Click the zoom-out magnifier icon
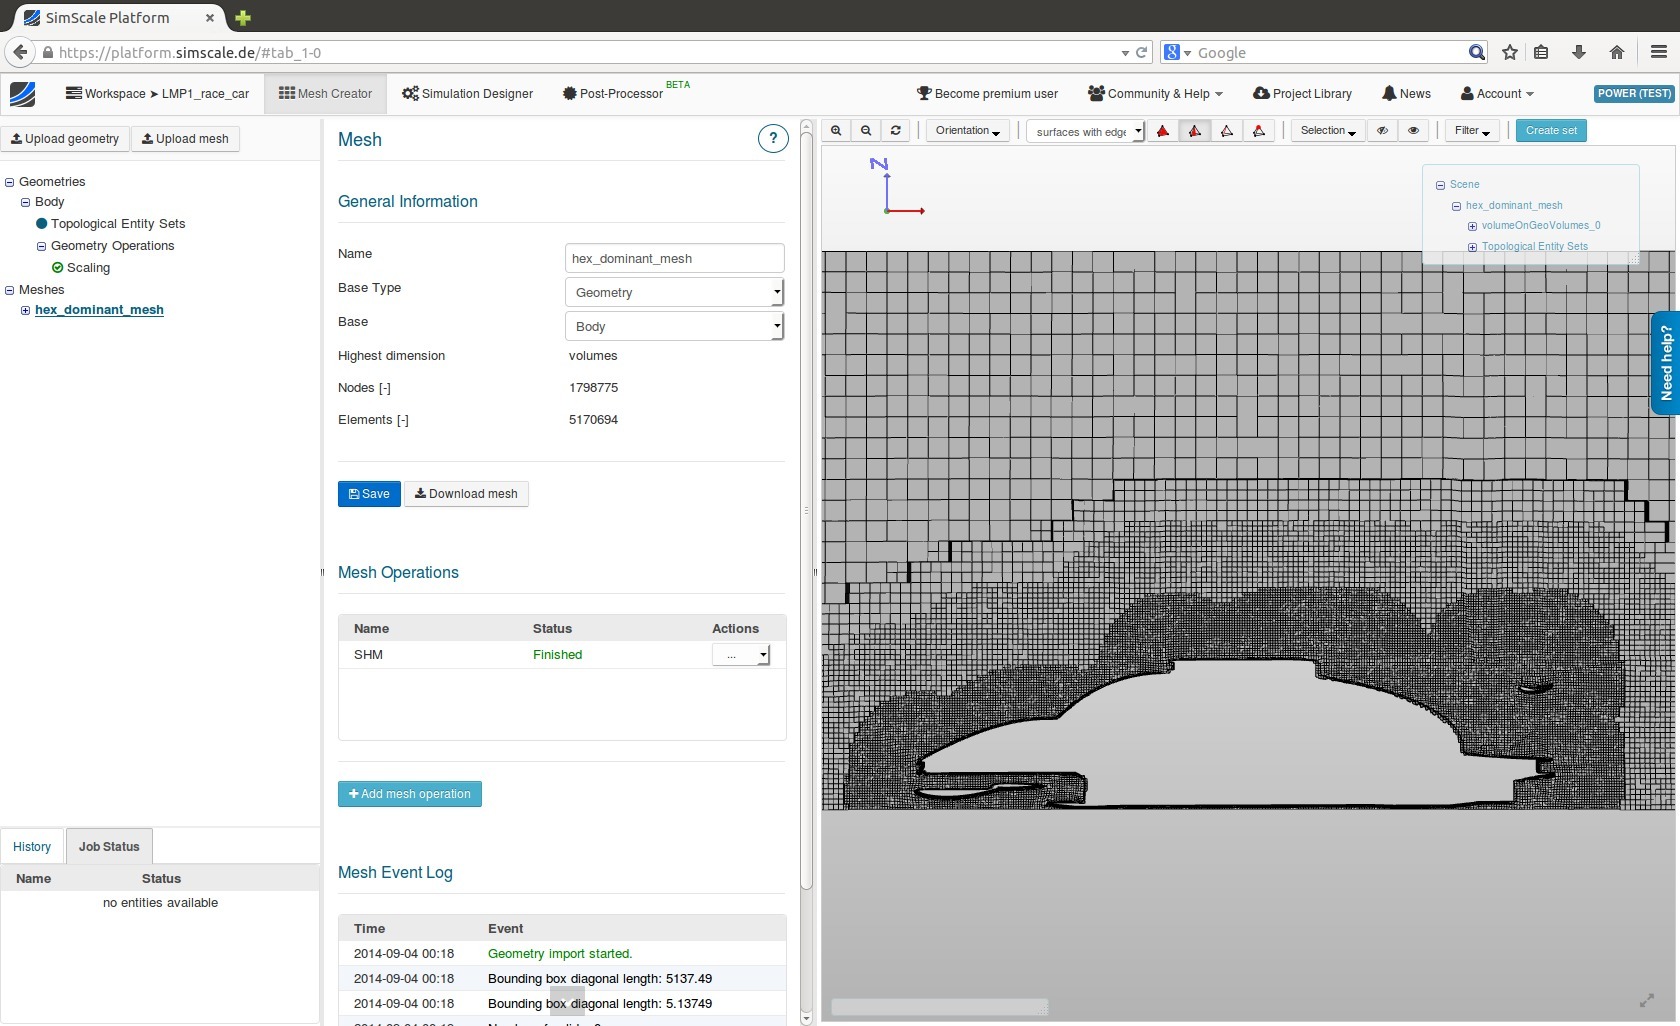This screenshot has width=1680, height=1026. 866,130
